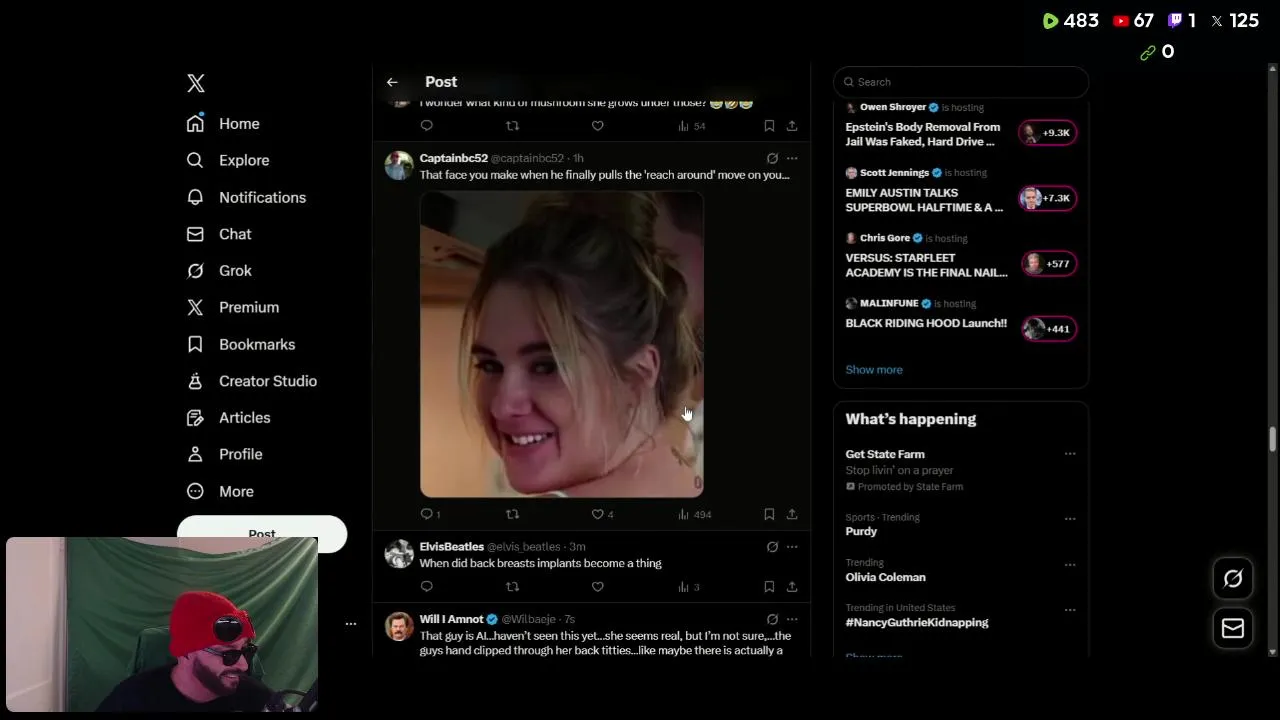Click the +9.3K listeners badge
The image size is (1280, 720).
tap(1047, 133)
